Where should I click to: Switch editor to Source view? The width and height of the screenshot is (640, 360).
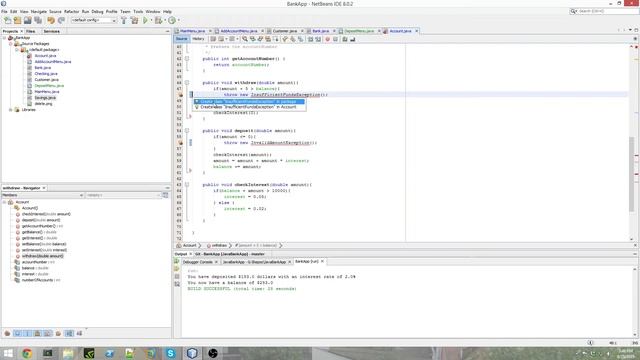(x=182, y=39)
